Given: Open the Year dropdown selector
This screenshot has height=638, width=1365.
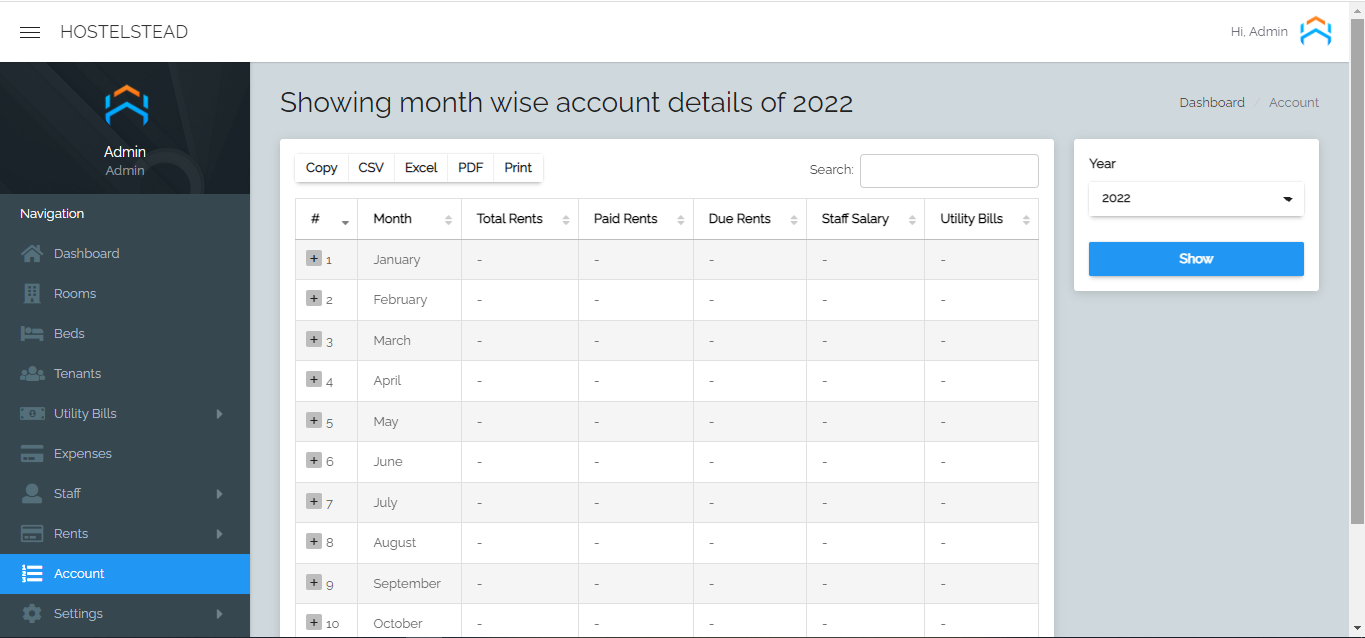Looking at the screenshot, I should tap(1196, 199).
